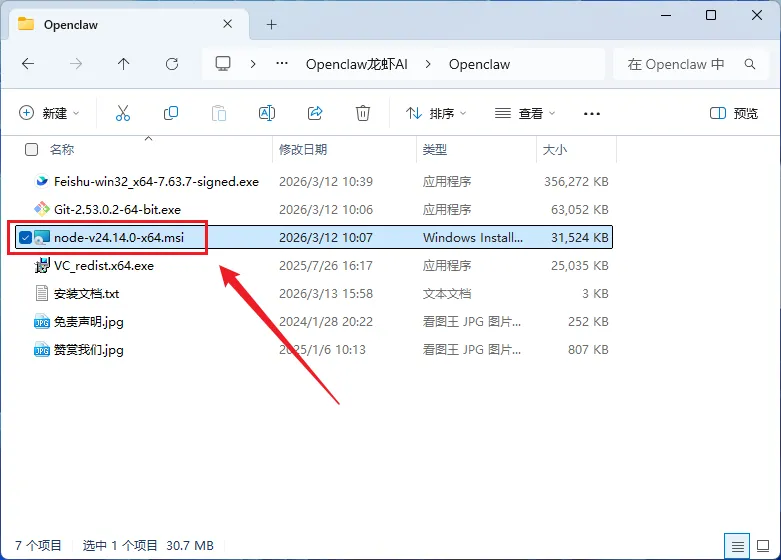Viewport: 781px width, 560px height.
Task: Click the 文本文档 type cell
Action: [x=447, y=294]
